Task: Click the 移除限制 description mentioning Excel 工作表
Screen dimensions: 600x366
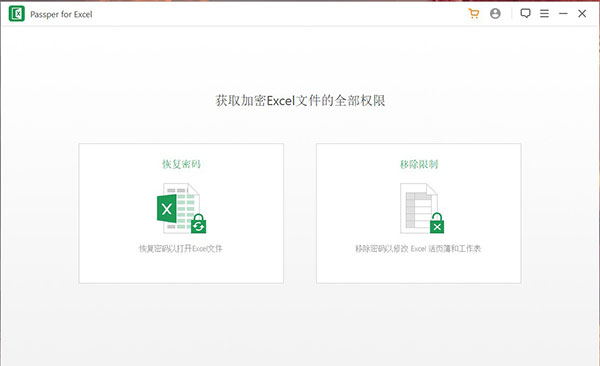Action: (x=418, y=248)
